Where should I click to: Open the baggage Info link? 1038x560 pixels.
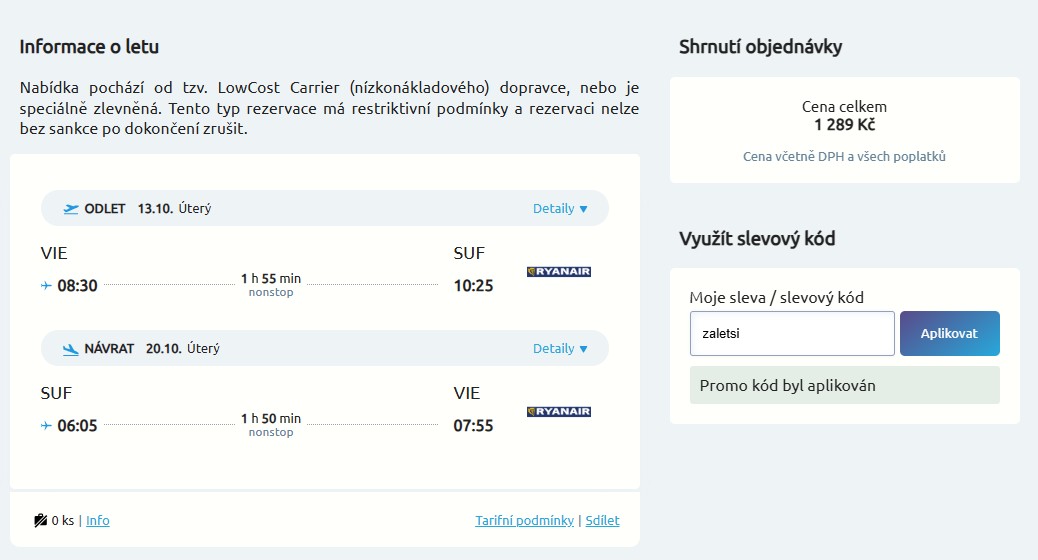pos(98,520)
